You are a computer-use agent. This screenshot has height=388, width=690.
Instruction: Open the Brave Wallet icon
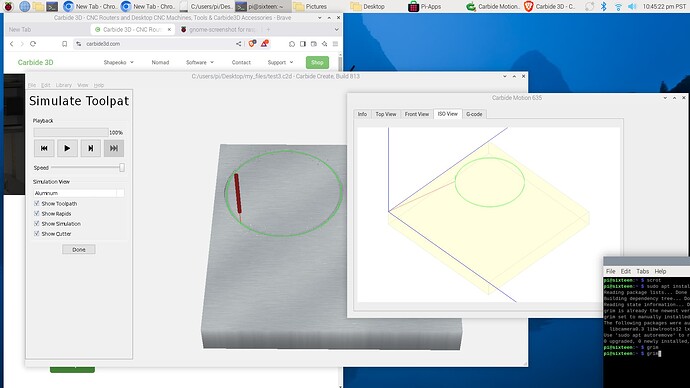(314, 44)
